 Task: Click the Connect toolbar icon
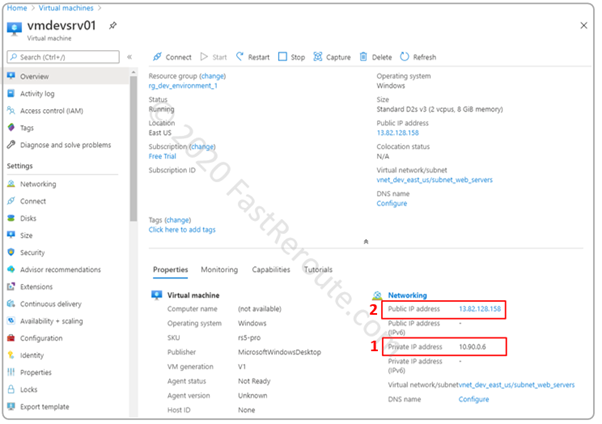click(157, 57)
